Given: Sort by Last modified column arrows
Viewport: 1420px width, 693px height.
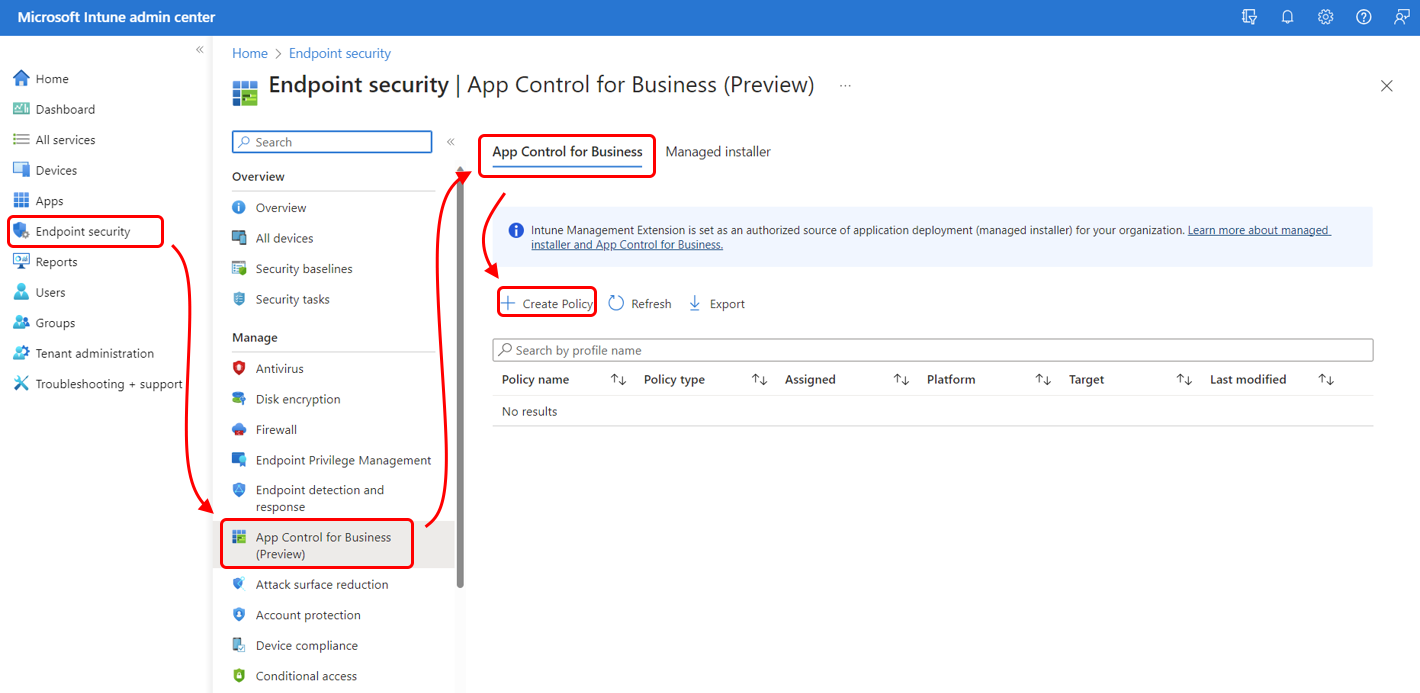Looking at the screenshot, I should tap(1326, 379).
